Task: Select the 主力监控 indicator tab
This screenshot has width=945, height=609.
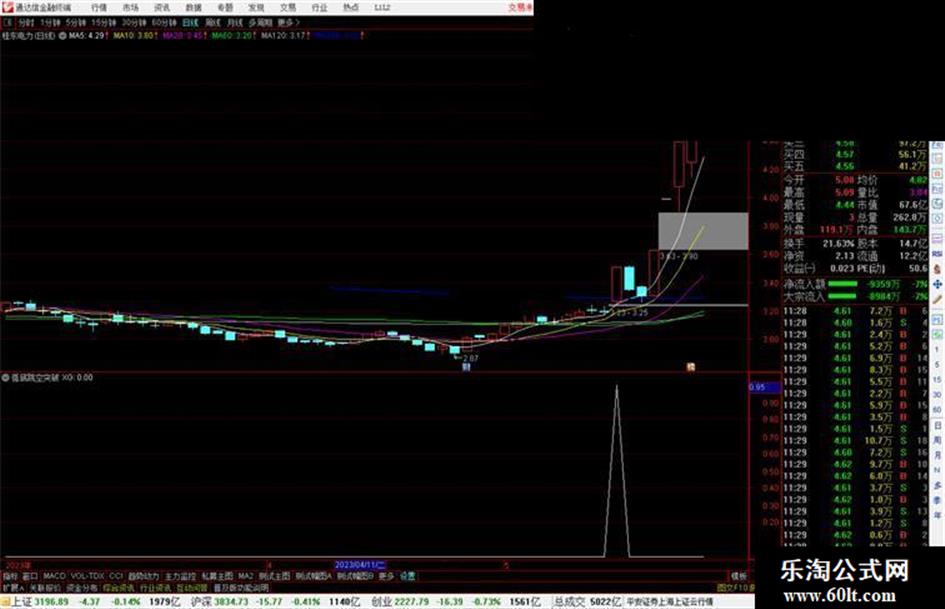Action: pos(180,576)
